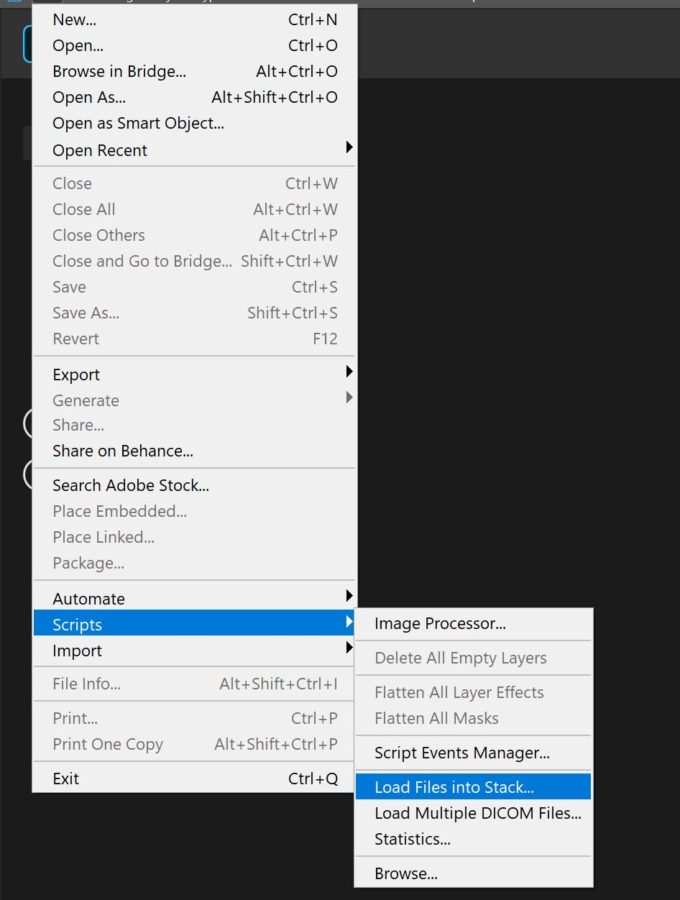This screenshot has width=680, height=900.
Task: Click Flatten All Masks
Action: point(473,718)
